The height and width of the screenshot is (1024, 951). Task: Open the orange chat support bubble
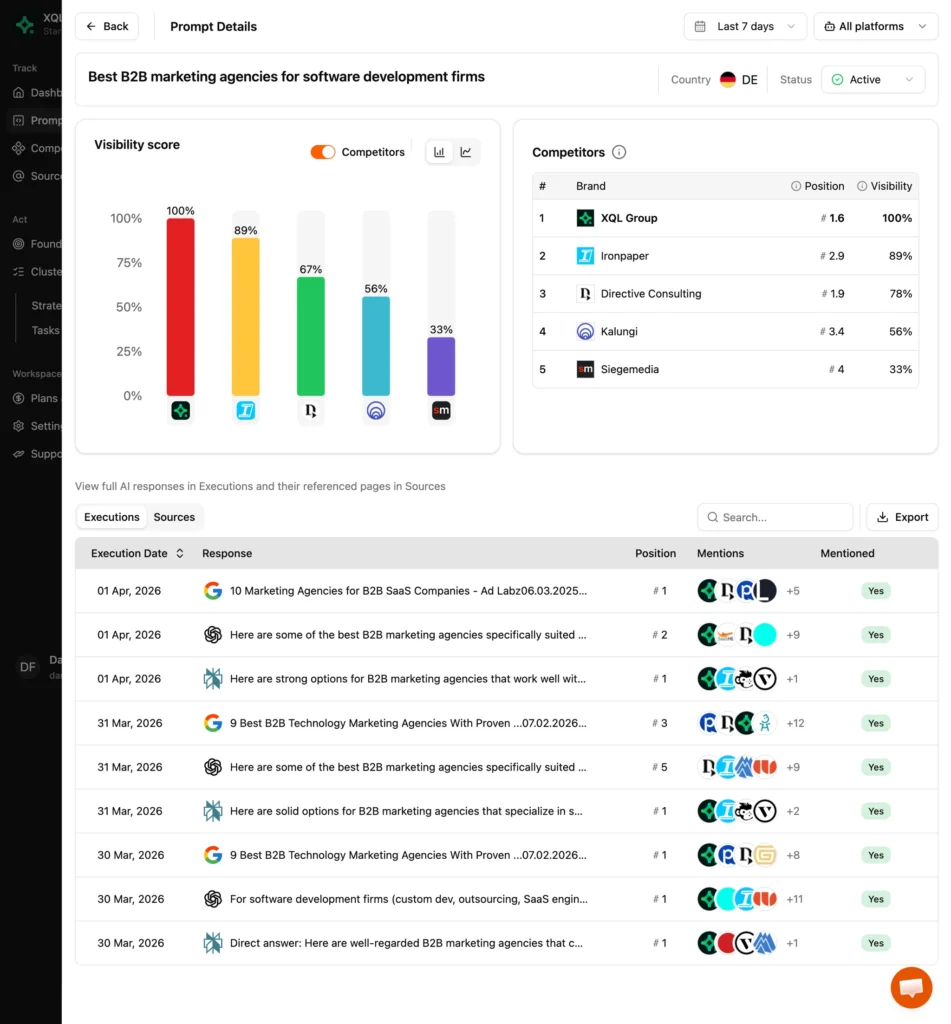910,987
